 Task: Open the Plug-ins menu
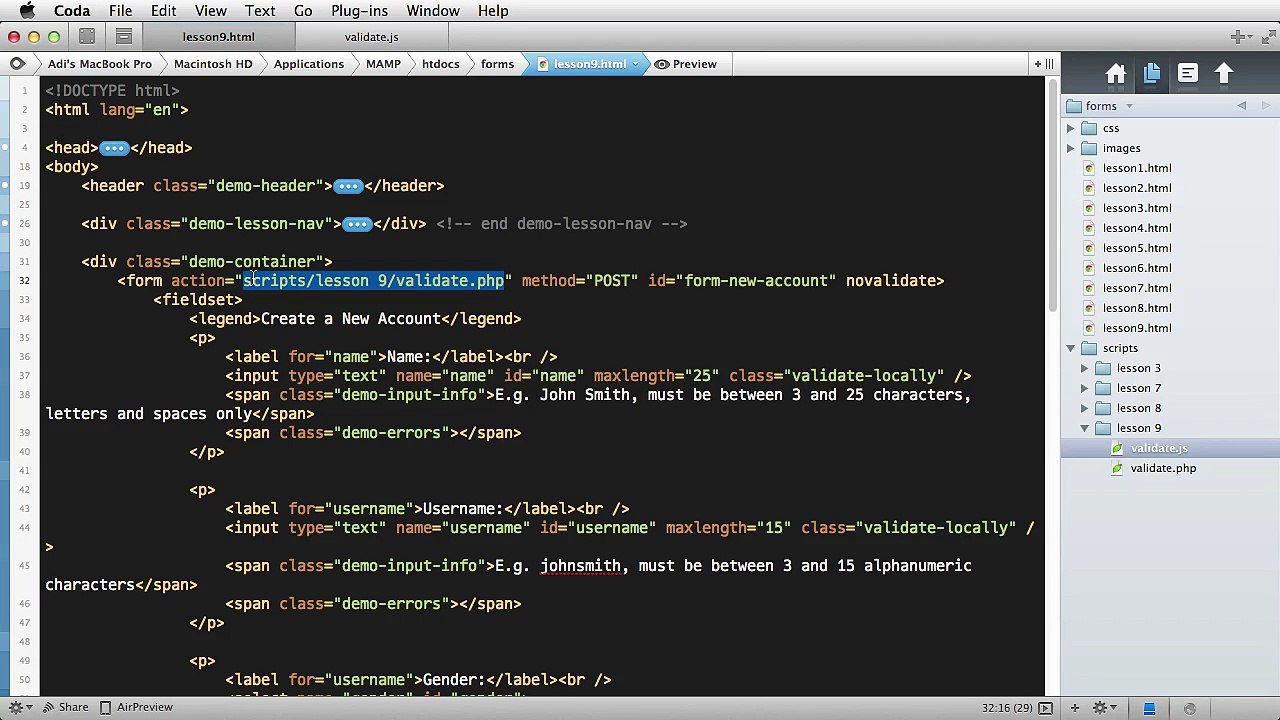[x=359, y=11]
